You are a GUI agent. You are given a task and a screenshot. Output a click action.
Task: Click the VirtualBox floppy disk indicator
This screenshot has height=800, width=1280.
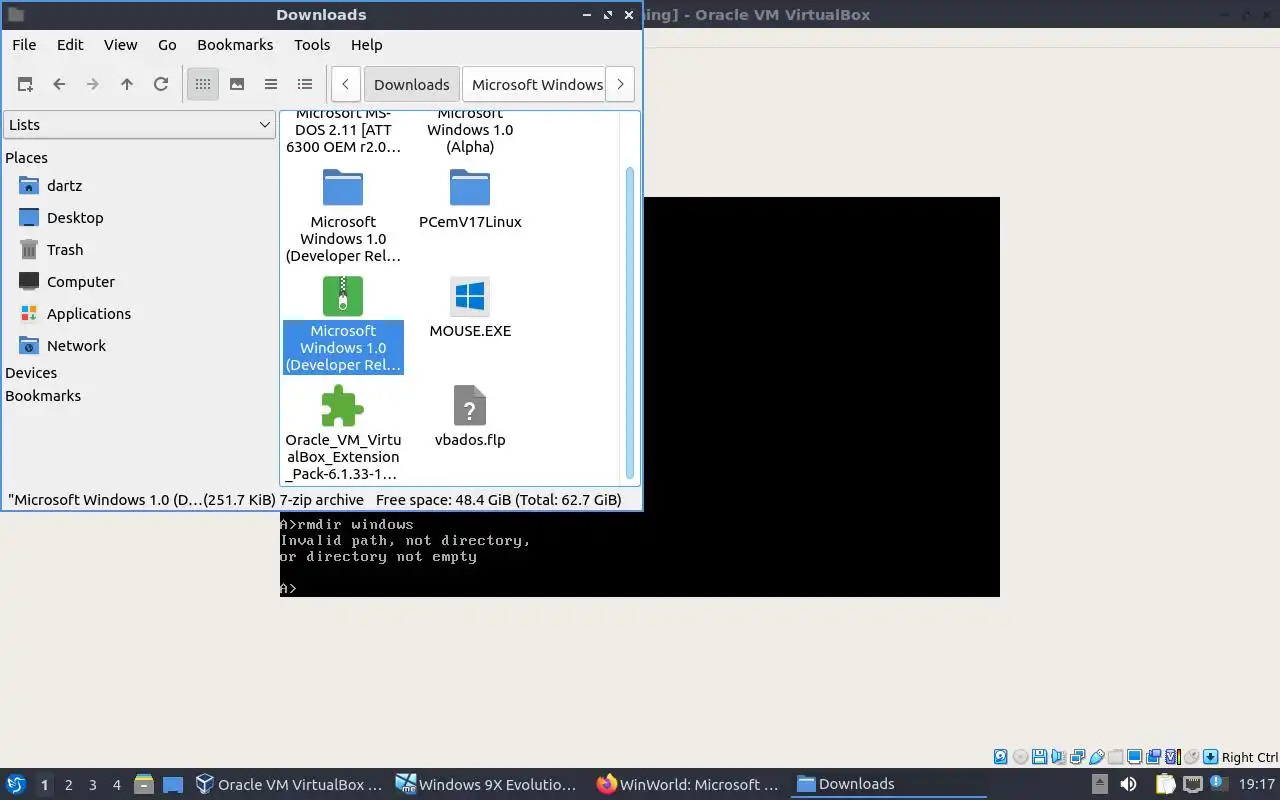click(1039, 757)
